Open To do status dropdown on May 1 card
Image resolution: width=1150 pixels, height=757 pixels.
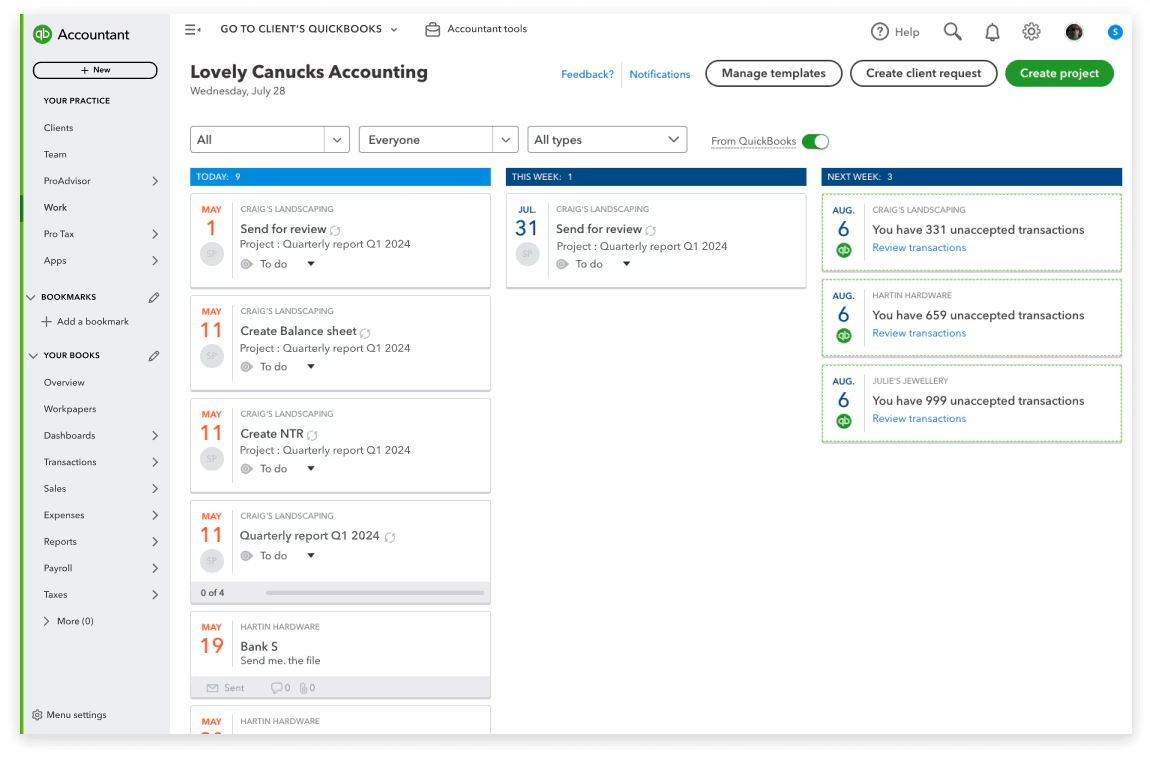tap(311, 264)
